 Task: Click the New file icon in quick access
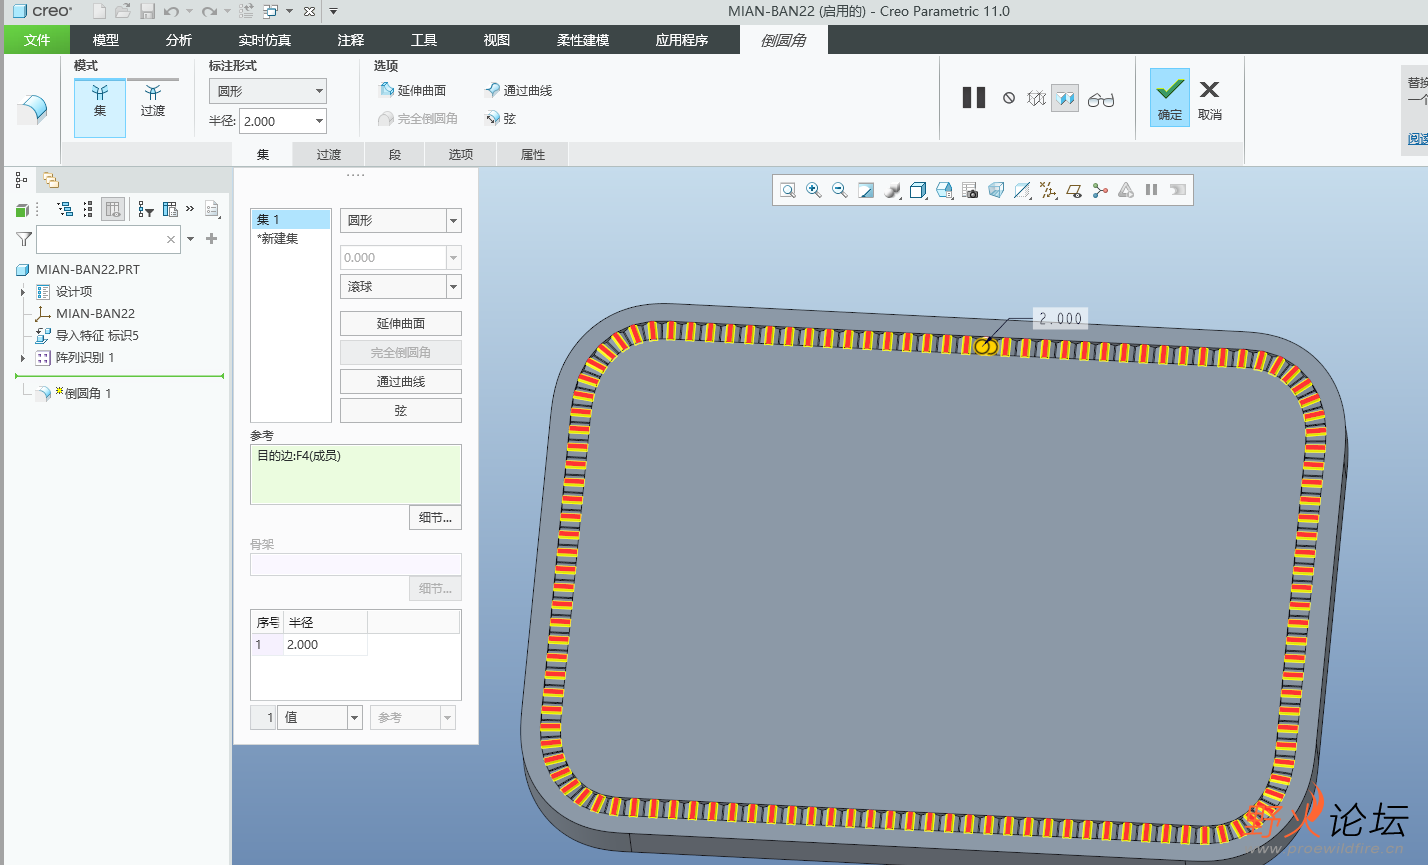pos(99,11)
